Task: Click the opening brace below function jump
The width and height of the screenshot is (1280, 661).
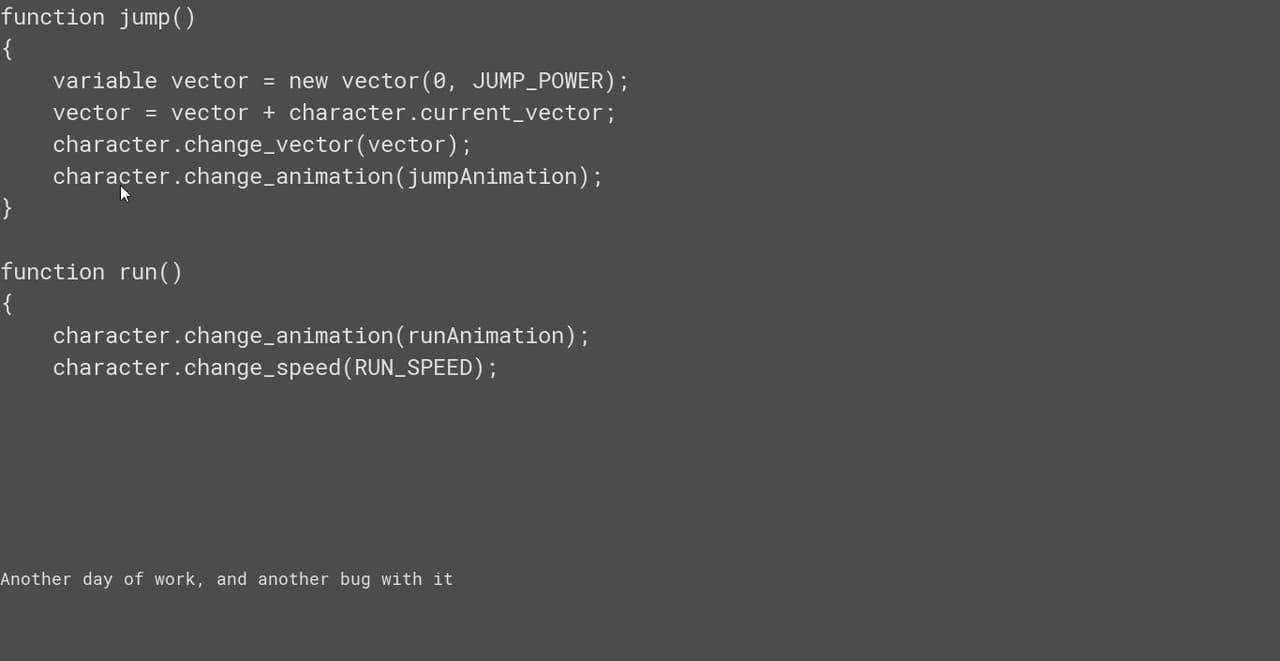Action: point(7,49)
